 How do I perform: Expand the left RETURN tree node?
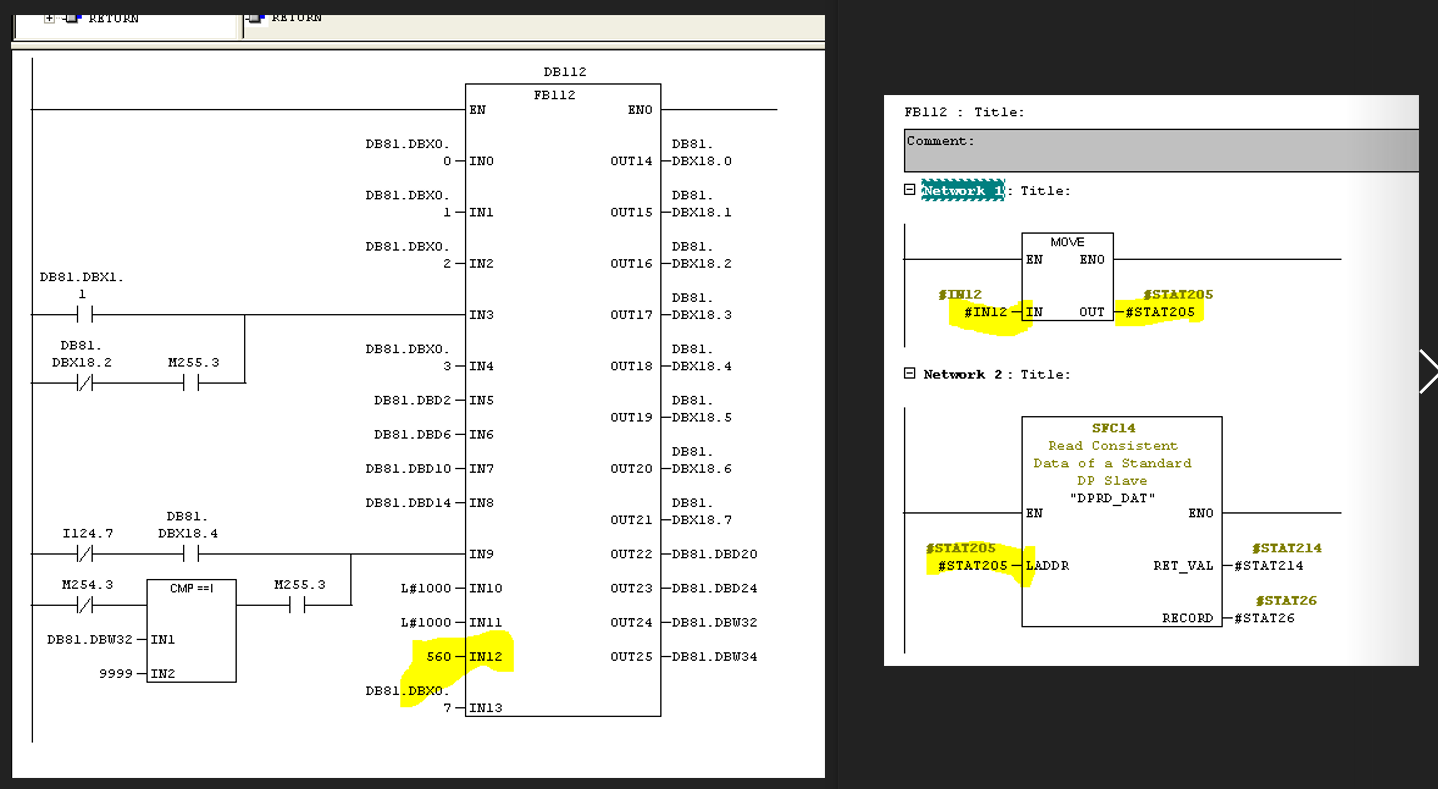tap(49, 18)
